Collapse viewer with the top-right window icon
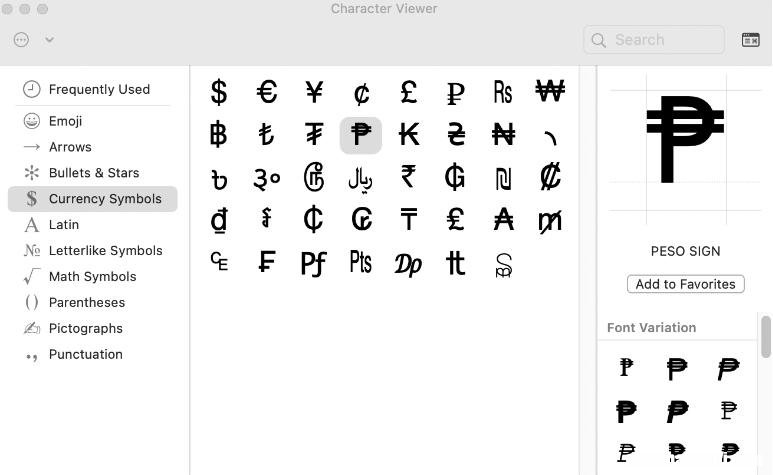The image size is (773, 475). pyautogui.click(x=750, y=40)
